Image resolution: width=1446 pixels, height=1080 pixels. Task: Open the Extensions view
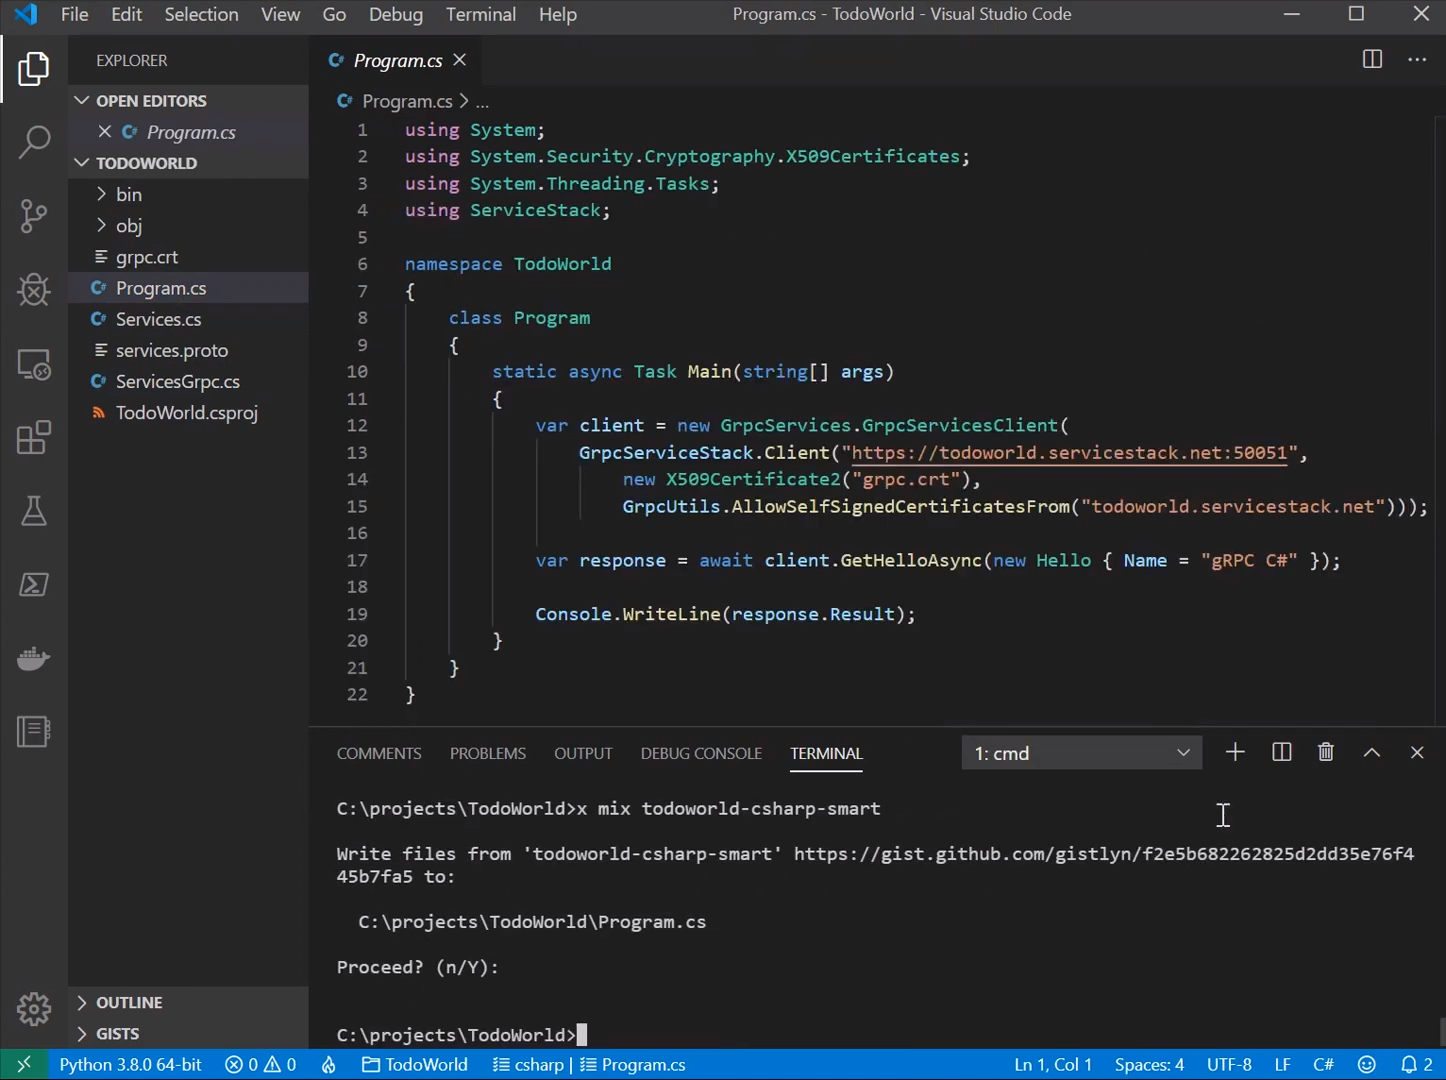click(34, 438)
